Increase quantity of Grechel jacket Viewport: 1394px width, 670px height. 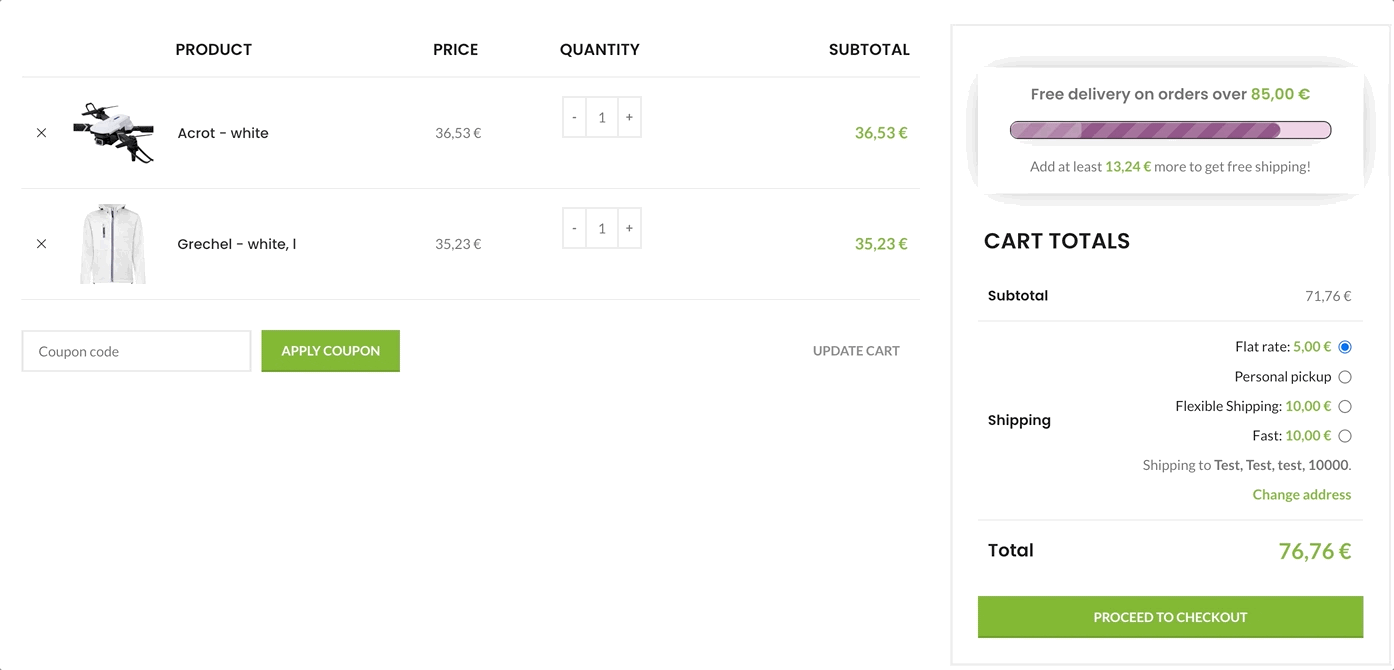tap(629, 228)
